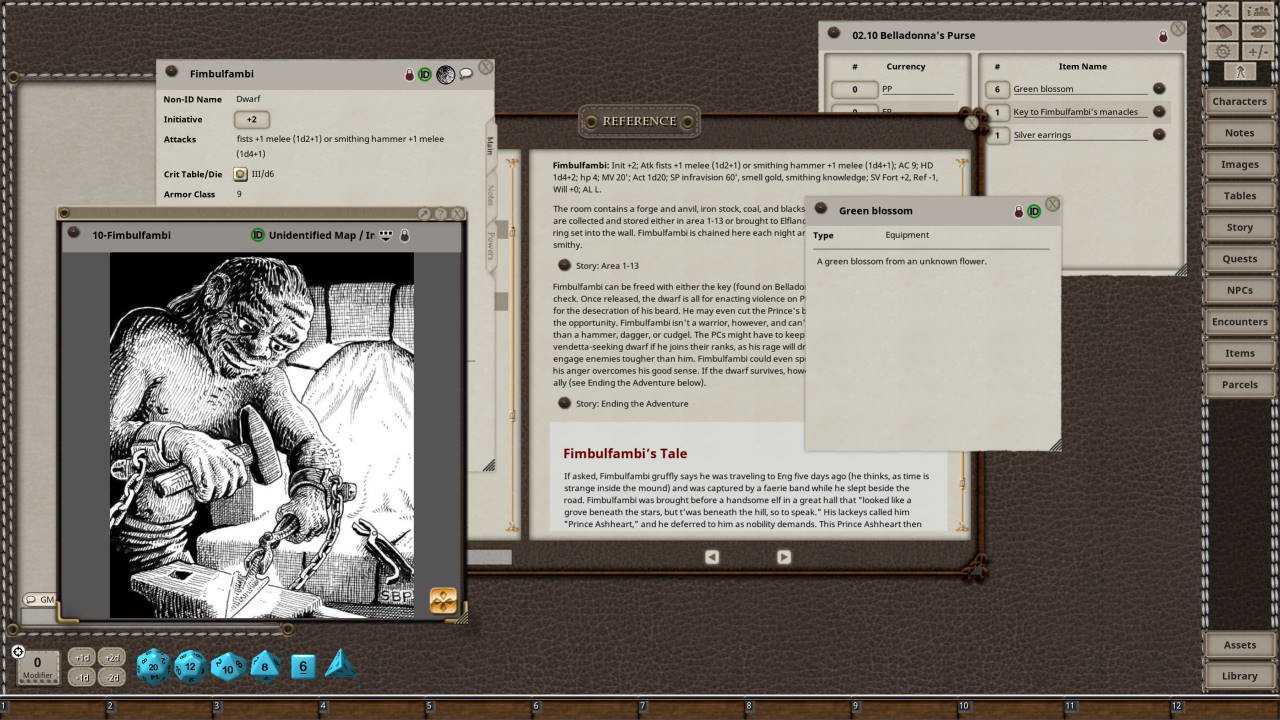
Task: Go to next reference page arrow
Action: [784, 557]
